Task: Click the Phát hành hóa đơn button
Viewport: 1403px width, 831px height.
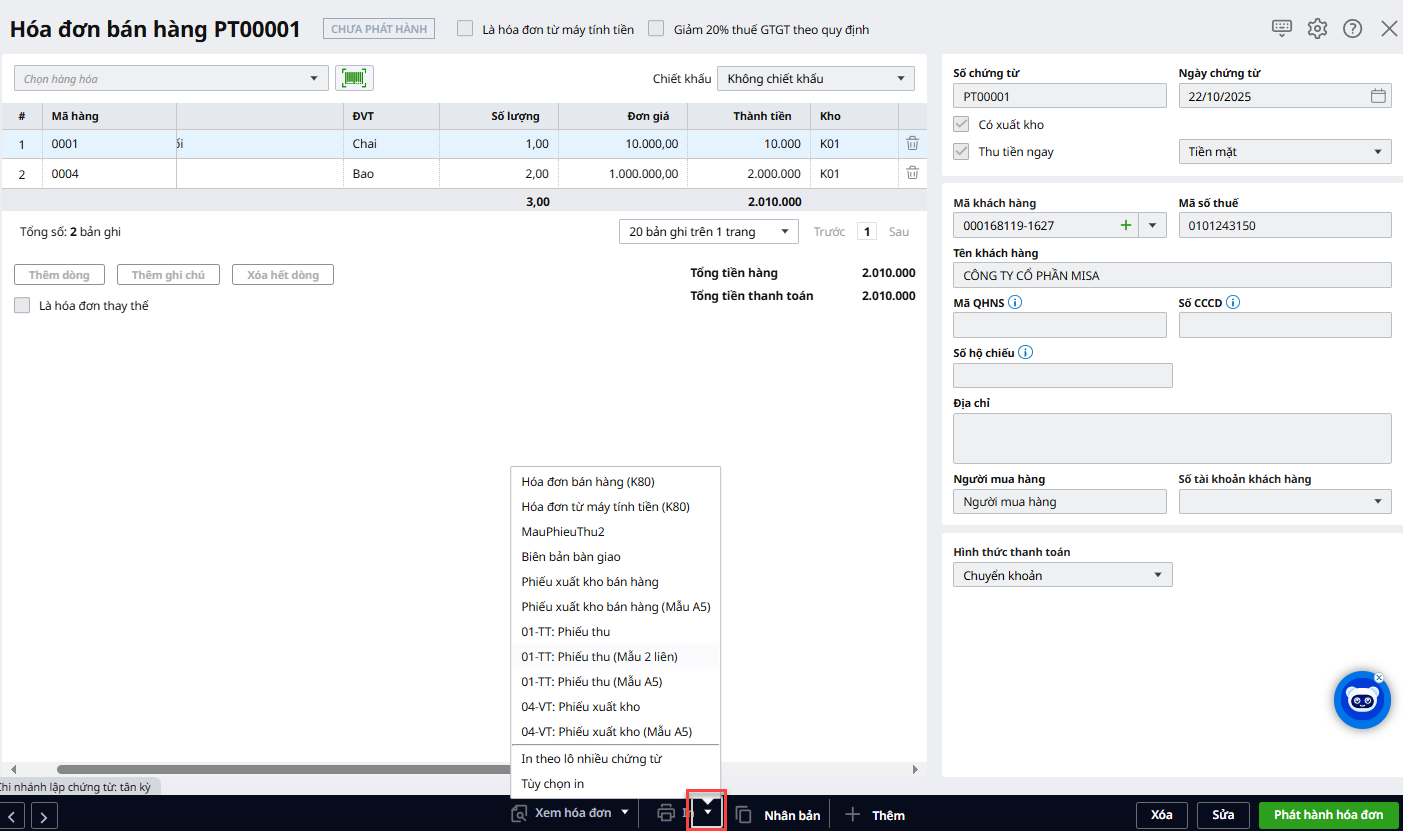Action: [x=1328, y=814]
